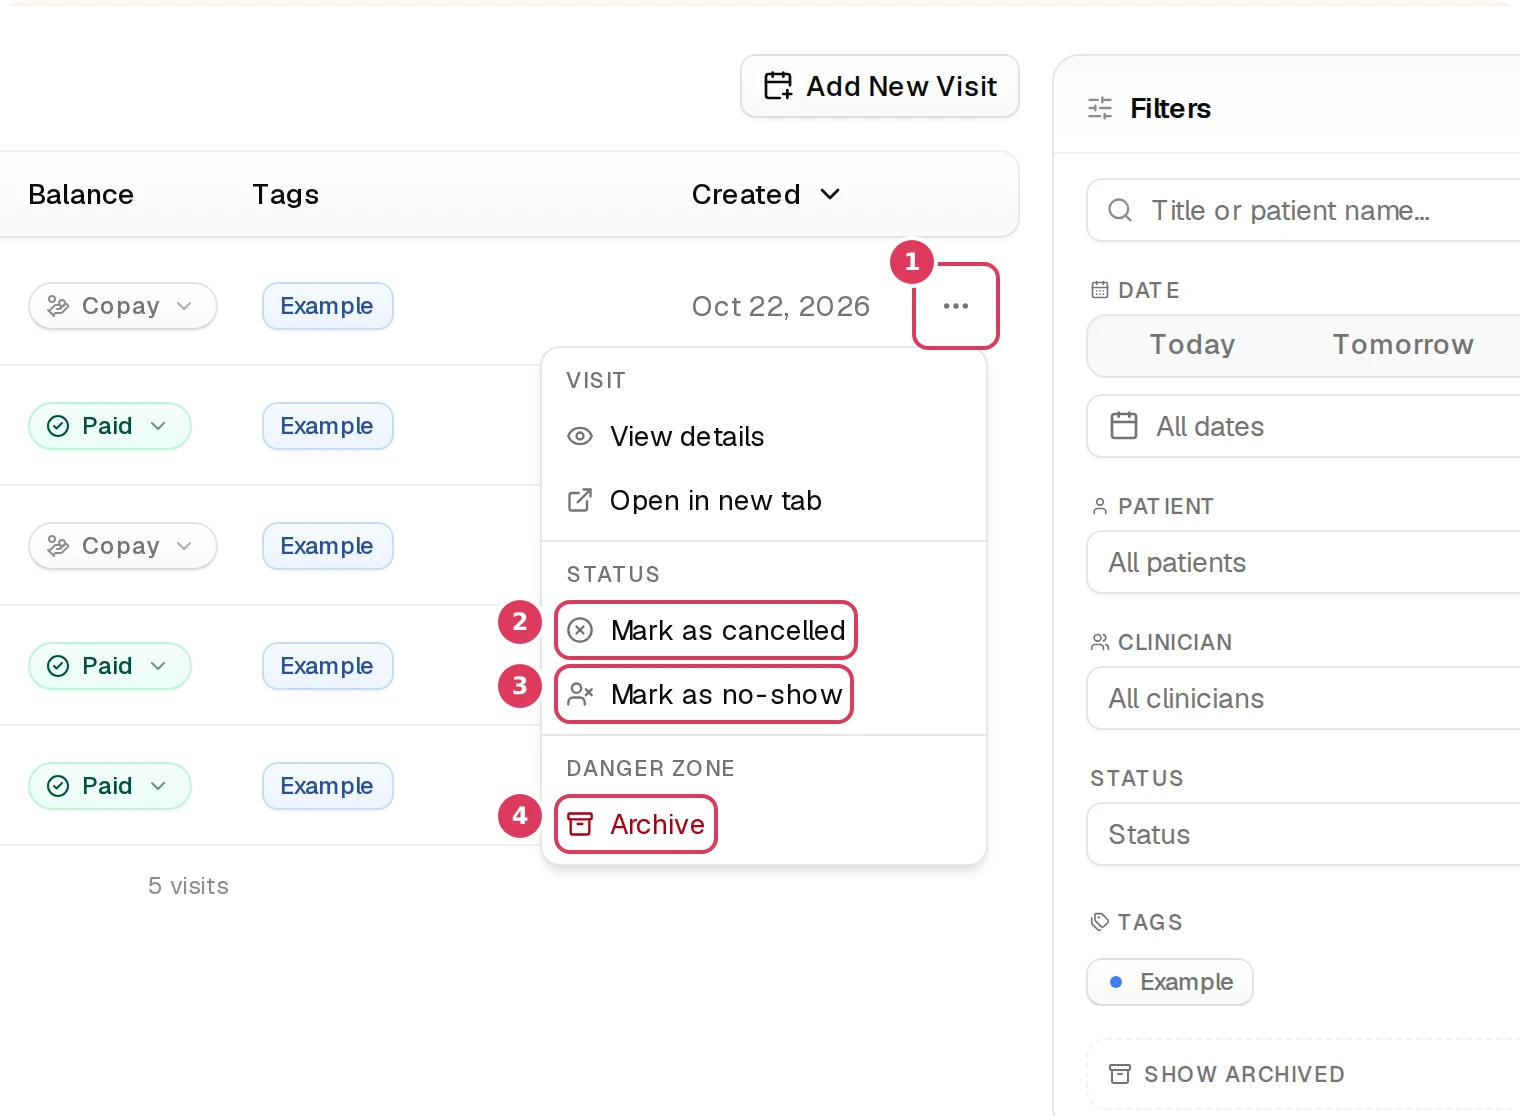This screenshot has height=1116, width=1520.
Task: Click the check circle icon in fifth row Paid
Action: click(58, 786)
